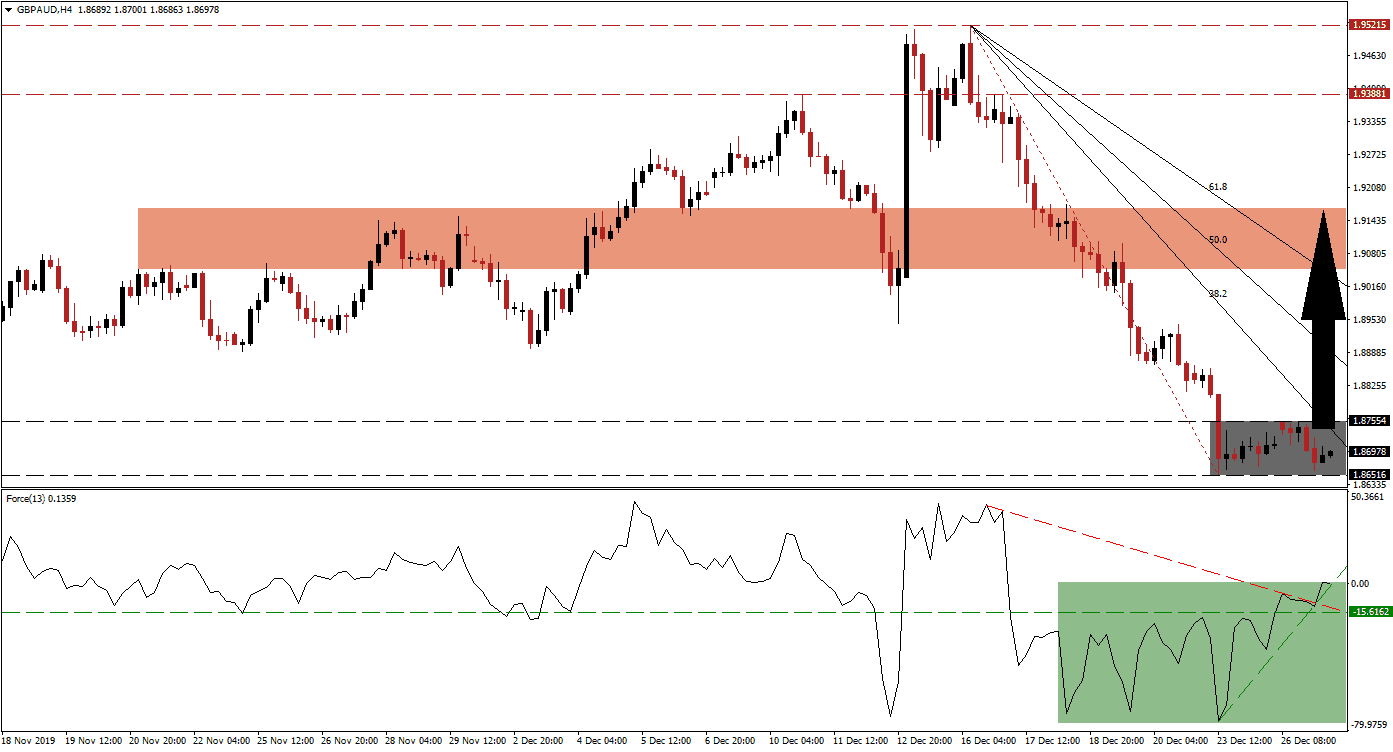
Task: Click the 18 Nov 2019 axis date label
Action: pos(30,740)
